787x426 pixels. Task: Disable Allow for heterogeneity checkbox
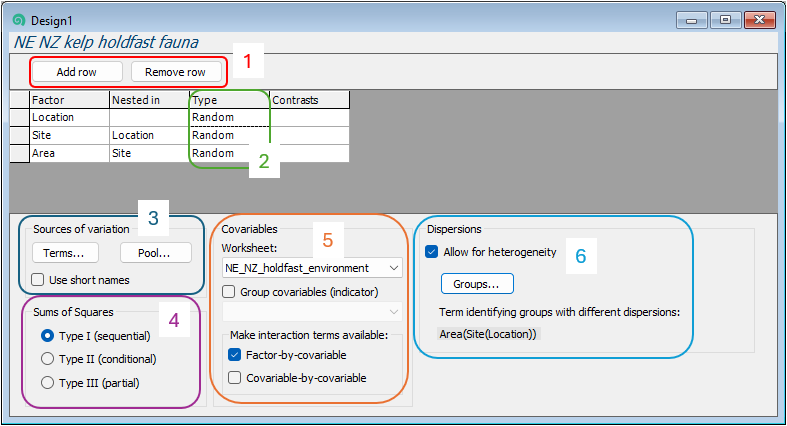click(432, 252)
